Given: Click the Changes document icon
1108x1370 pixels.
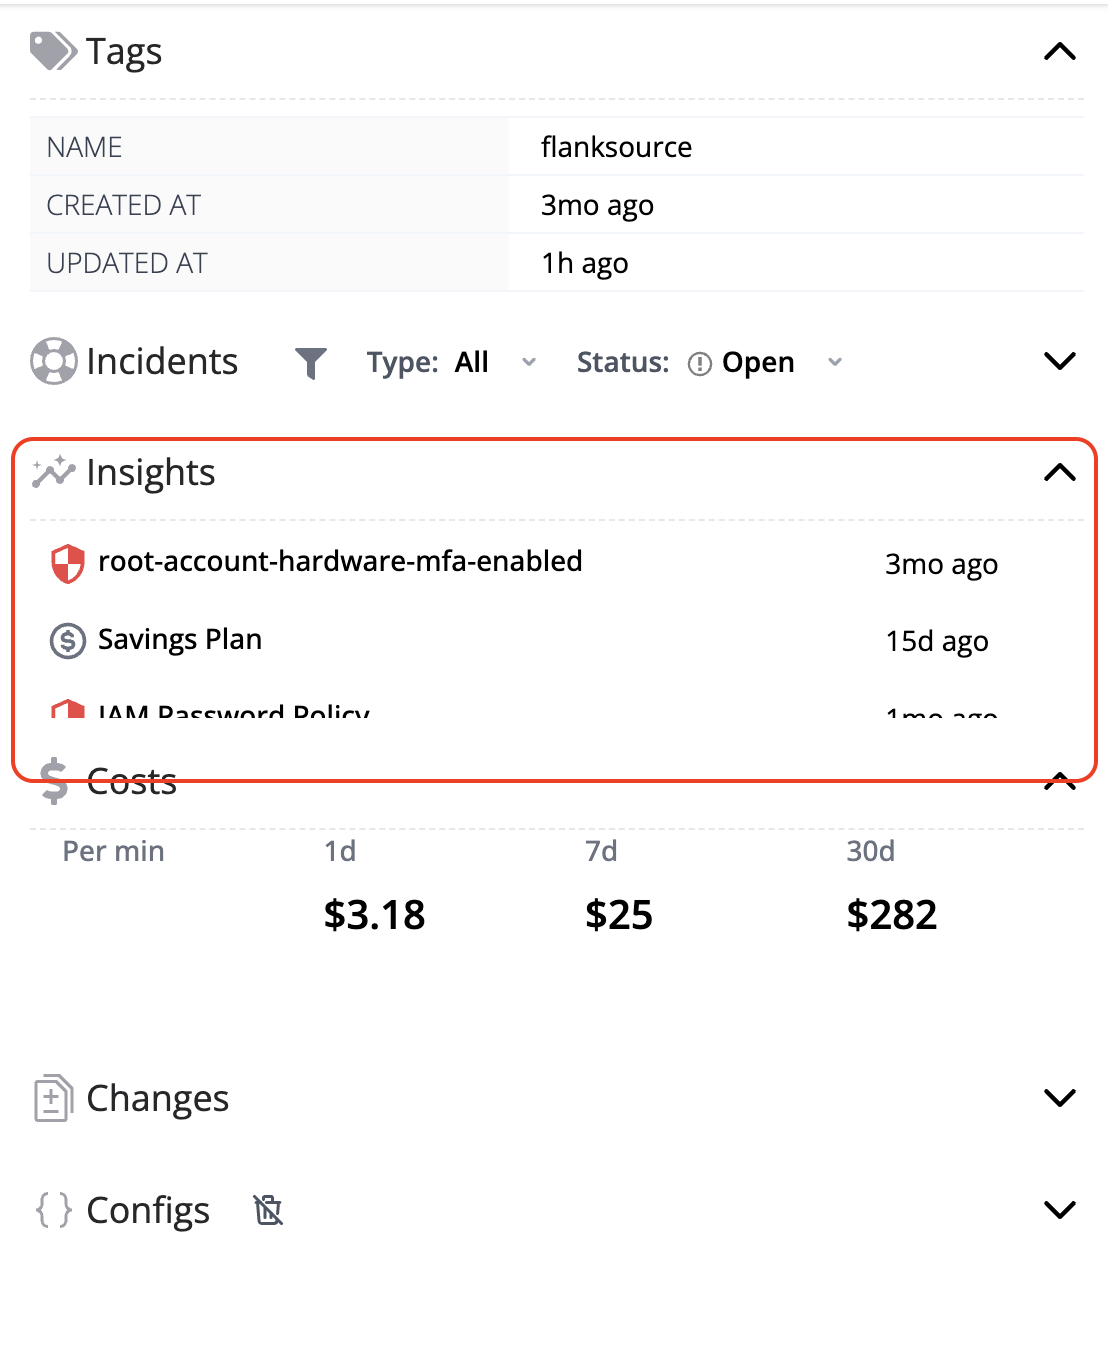Looking at the screenshot, I should coord(52,1097).
